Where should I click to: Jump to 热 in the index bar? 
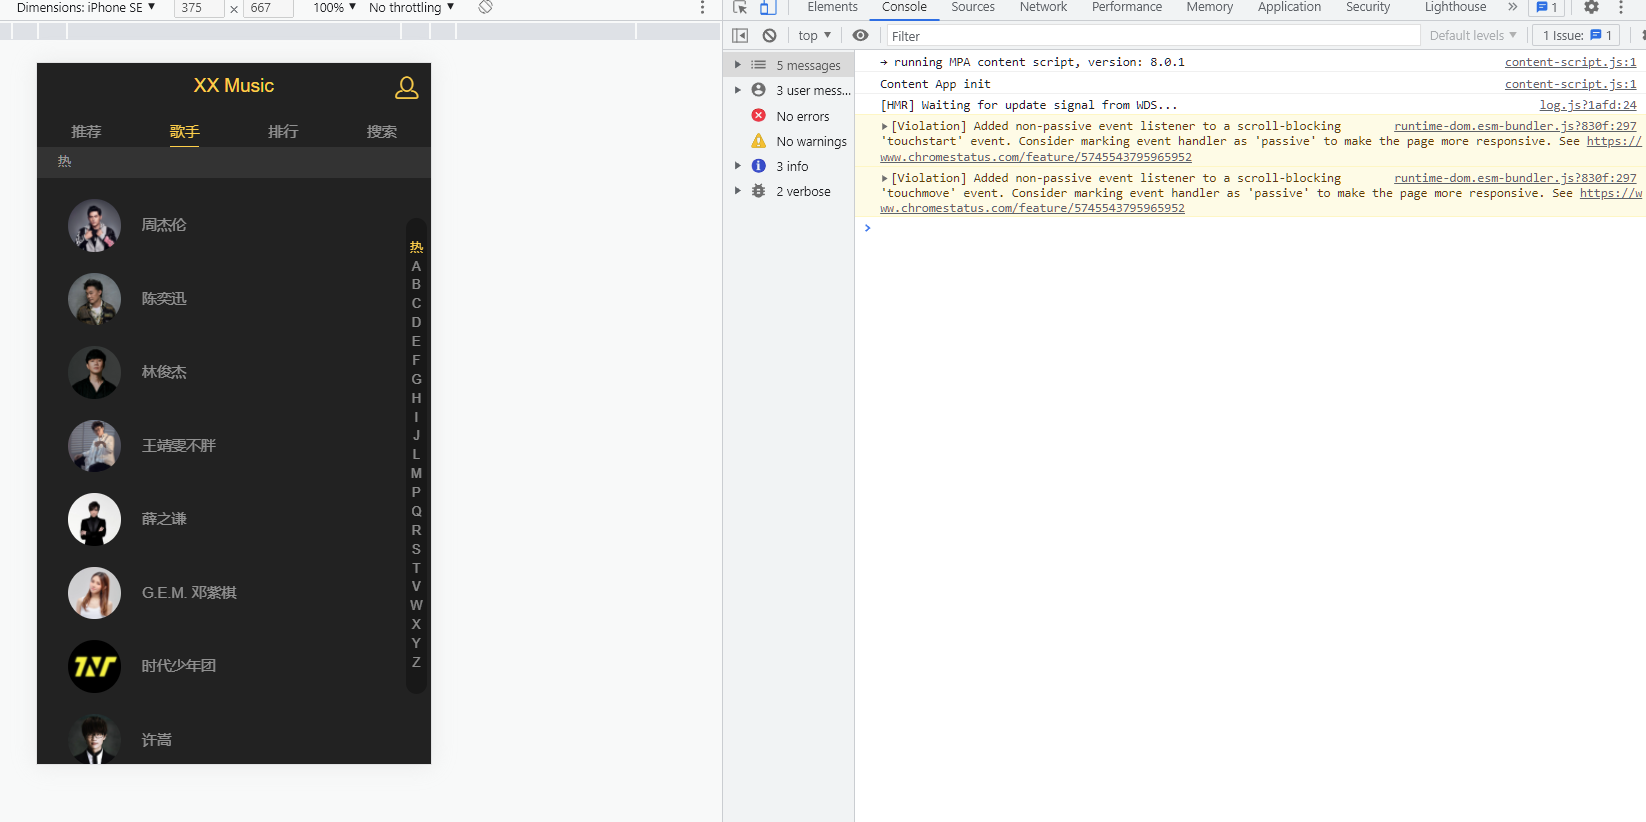(x=416, y=247)
